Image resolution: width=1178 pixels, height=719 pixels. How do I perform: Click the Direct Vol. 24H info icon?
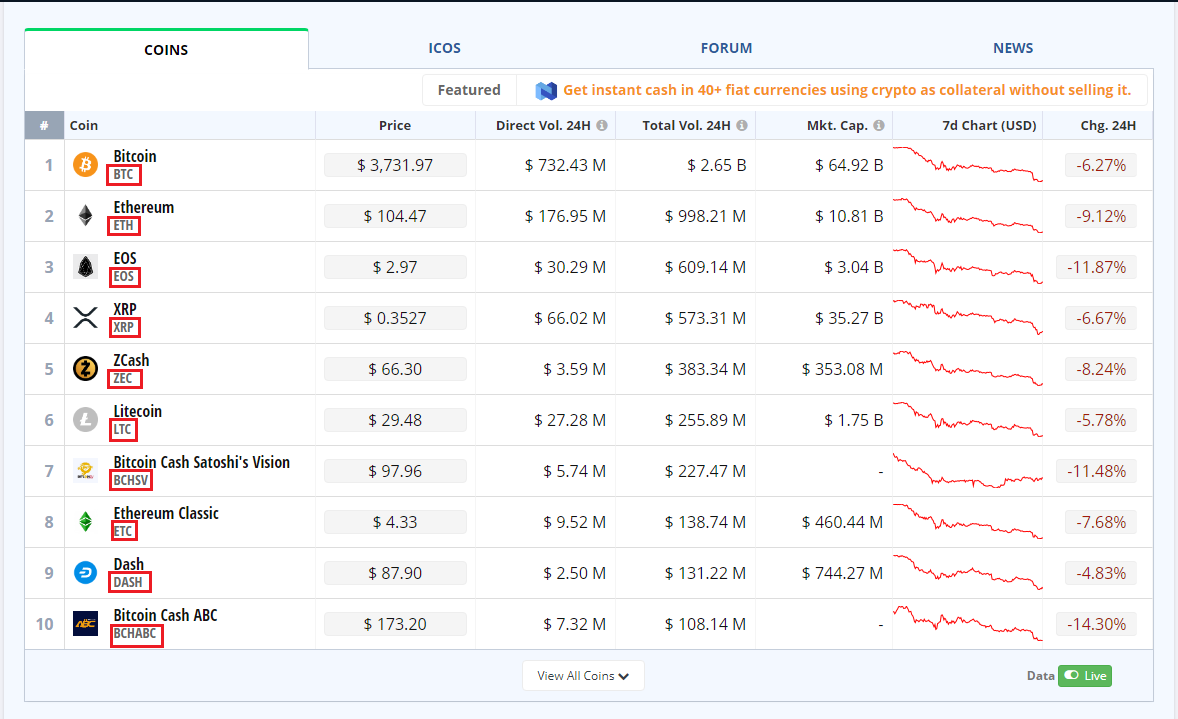point(602,125)
